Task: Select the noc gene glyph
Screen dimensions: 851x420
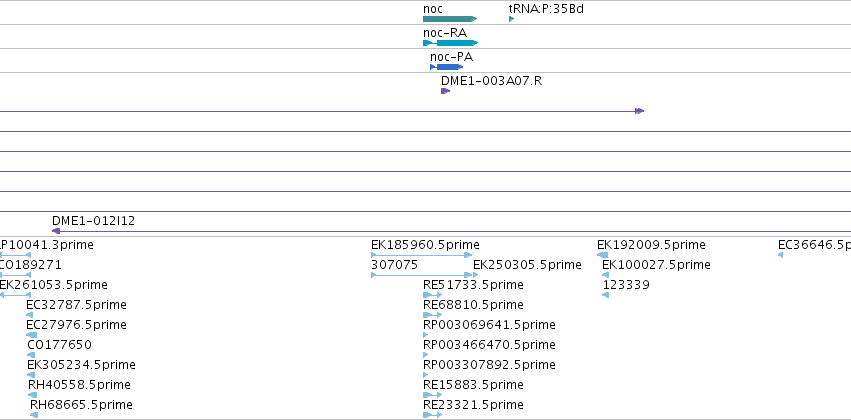Action: pos(450,19)
